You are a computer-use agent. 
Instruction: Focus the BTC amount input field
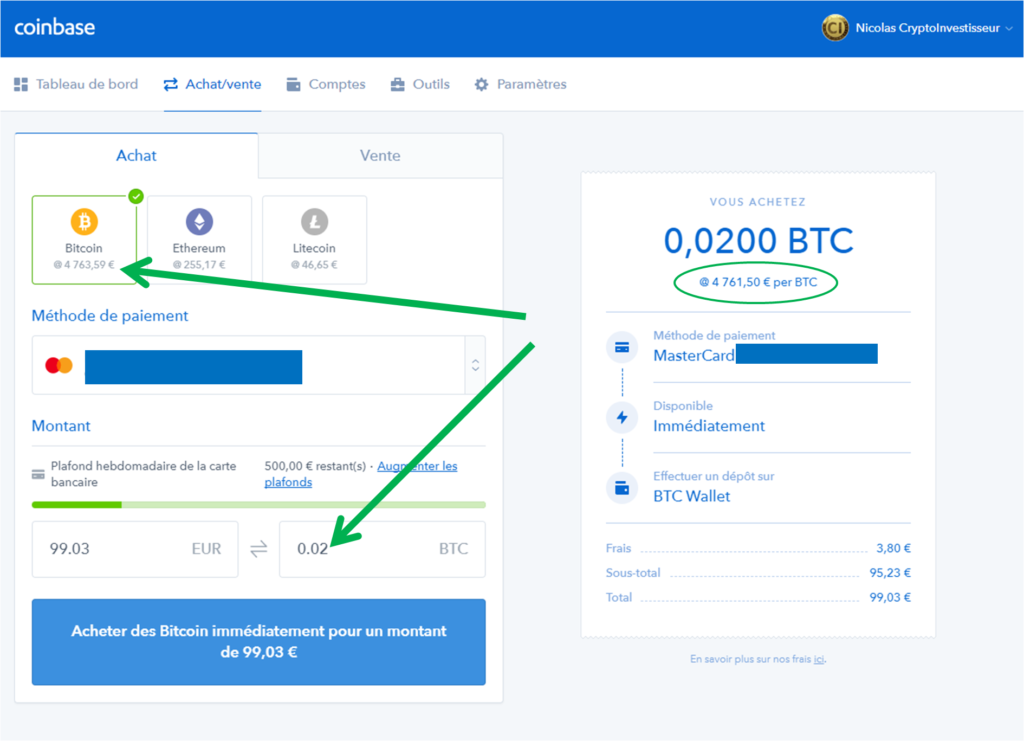[x=382, y=549]
